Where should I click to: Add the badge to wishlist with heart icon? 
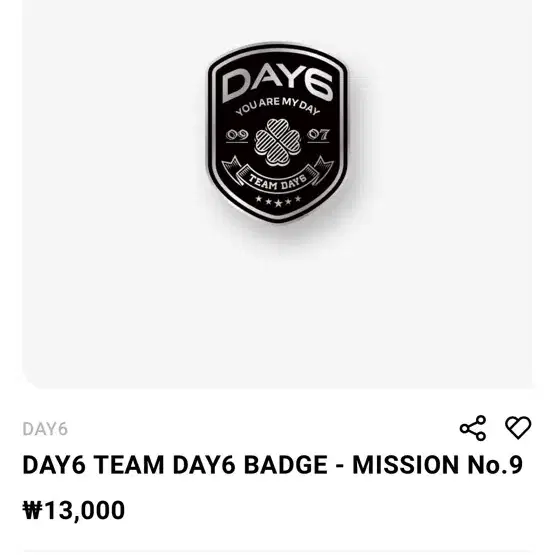point(518,428)
